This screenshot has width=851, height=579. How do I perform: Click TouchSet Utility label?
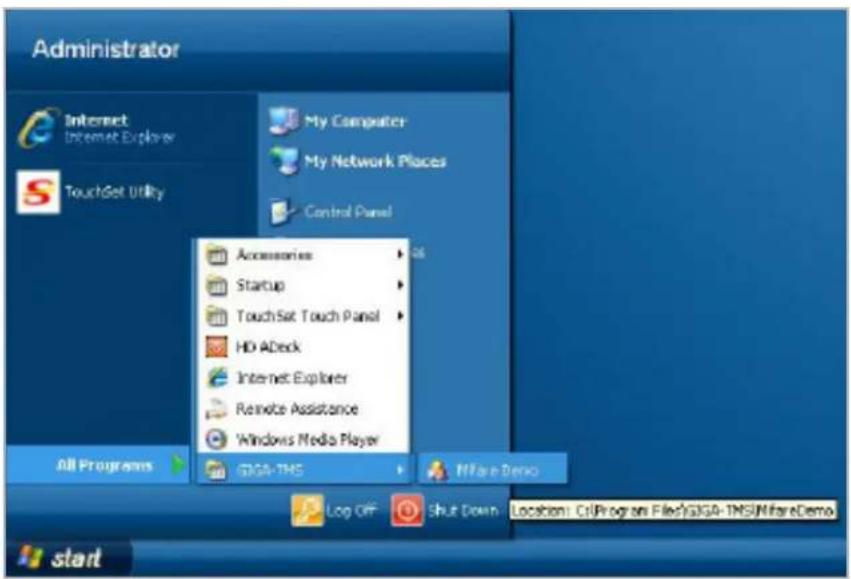115,192
